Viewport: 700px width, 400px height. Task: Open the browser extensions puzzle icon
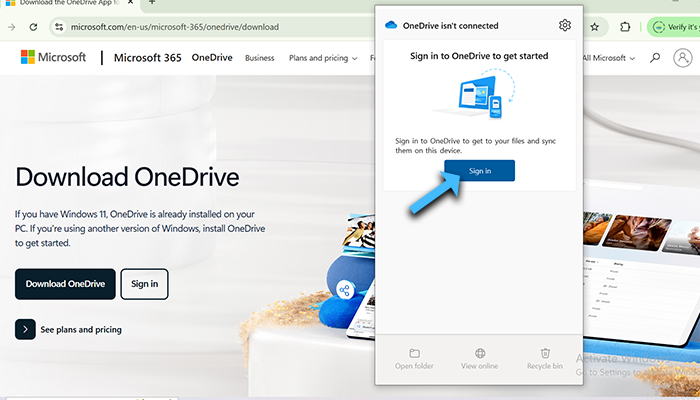pyautogui.click(x=625, y=27)
